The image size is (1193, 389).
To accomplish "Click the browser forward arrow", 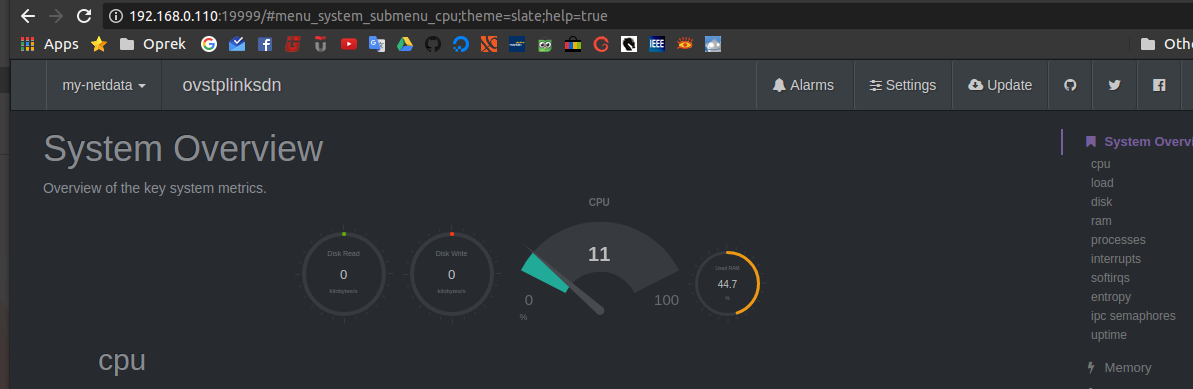I will pos(56,16).
